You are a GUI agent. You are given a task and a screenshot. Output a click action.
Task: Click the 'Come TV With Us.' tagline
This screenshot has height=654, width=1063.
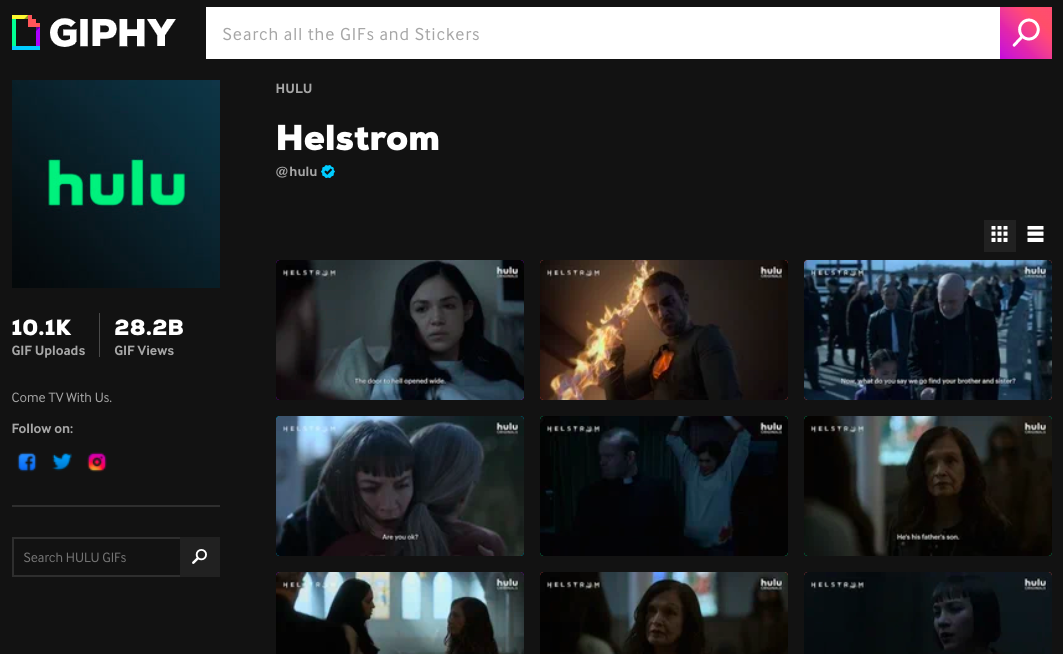(x=62, y=398)
